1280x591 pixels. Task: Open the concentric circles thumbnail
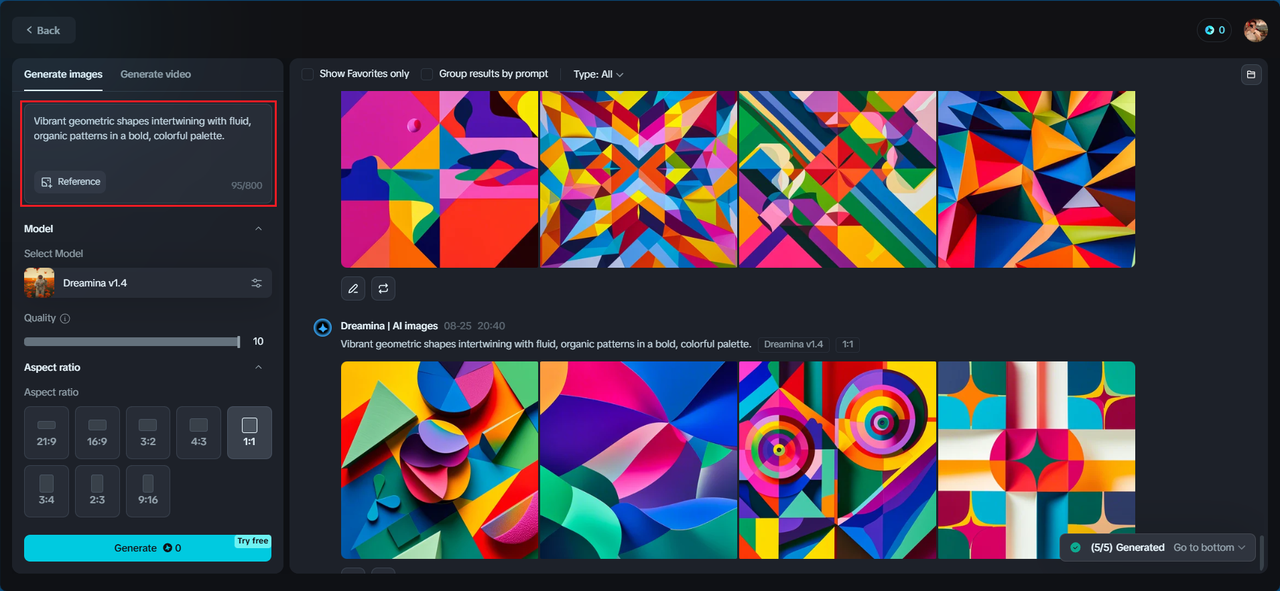(837, 460)
